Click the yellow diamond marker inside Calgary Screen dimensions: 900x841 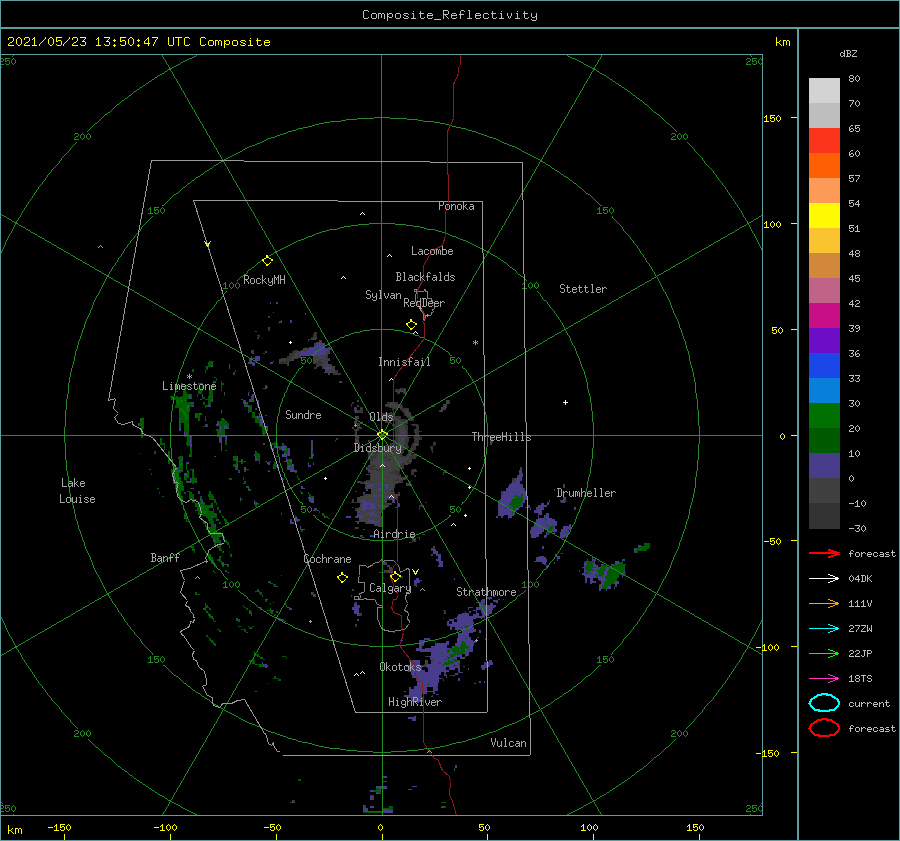pyautogui.click(x=395, y=576)
